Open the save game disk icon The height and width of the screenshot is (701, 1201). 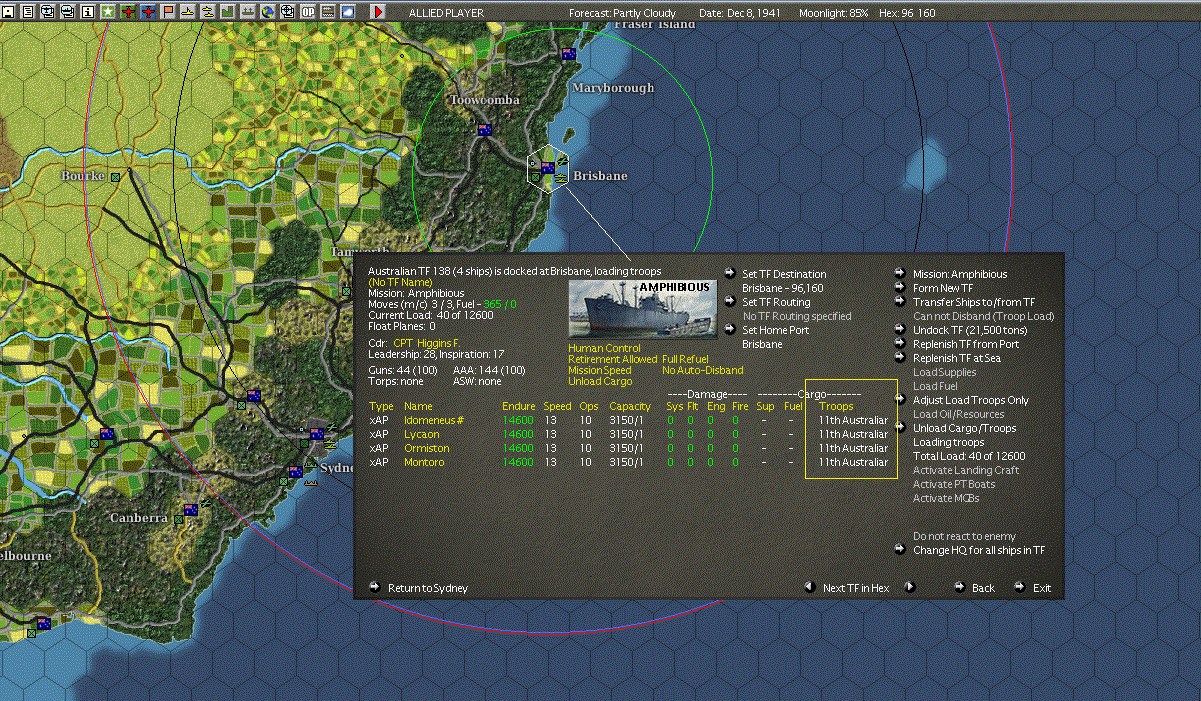(x=7, y=12)
